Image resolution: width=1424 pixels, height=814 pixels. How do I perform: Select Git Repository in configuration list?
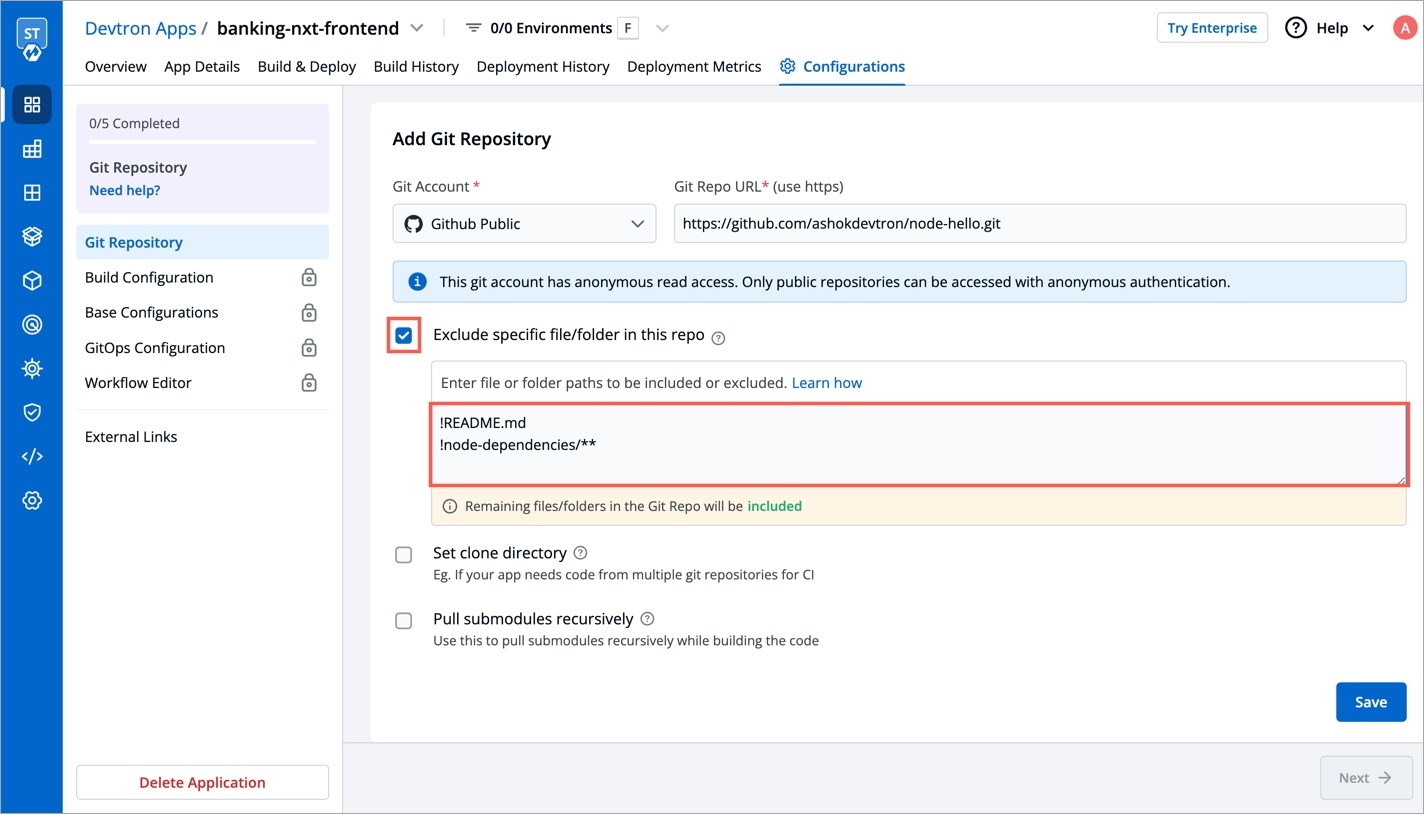202,242
